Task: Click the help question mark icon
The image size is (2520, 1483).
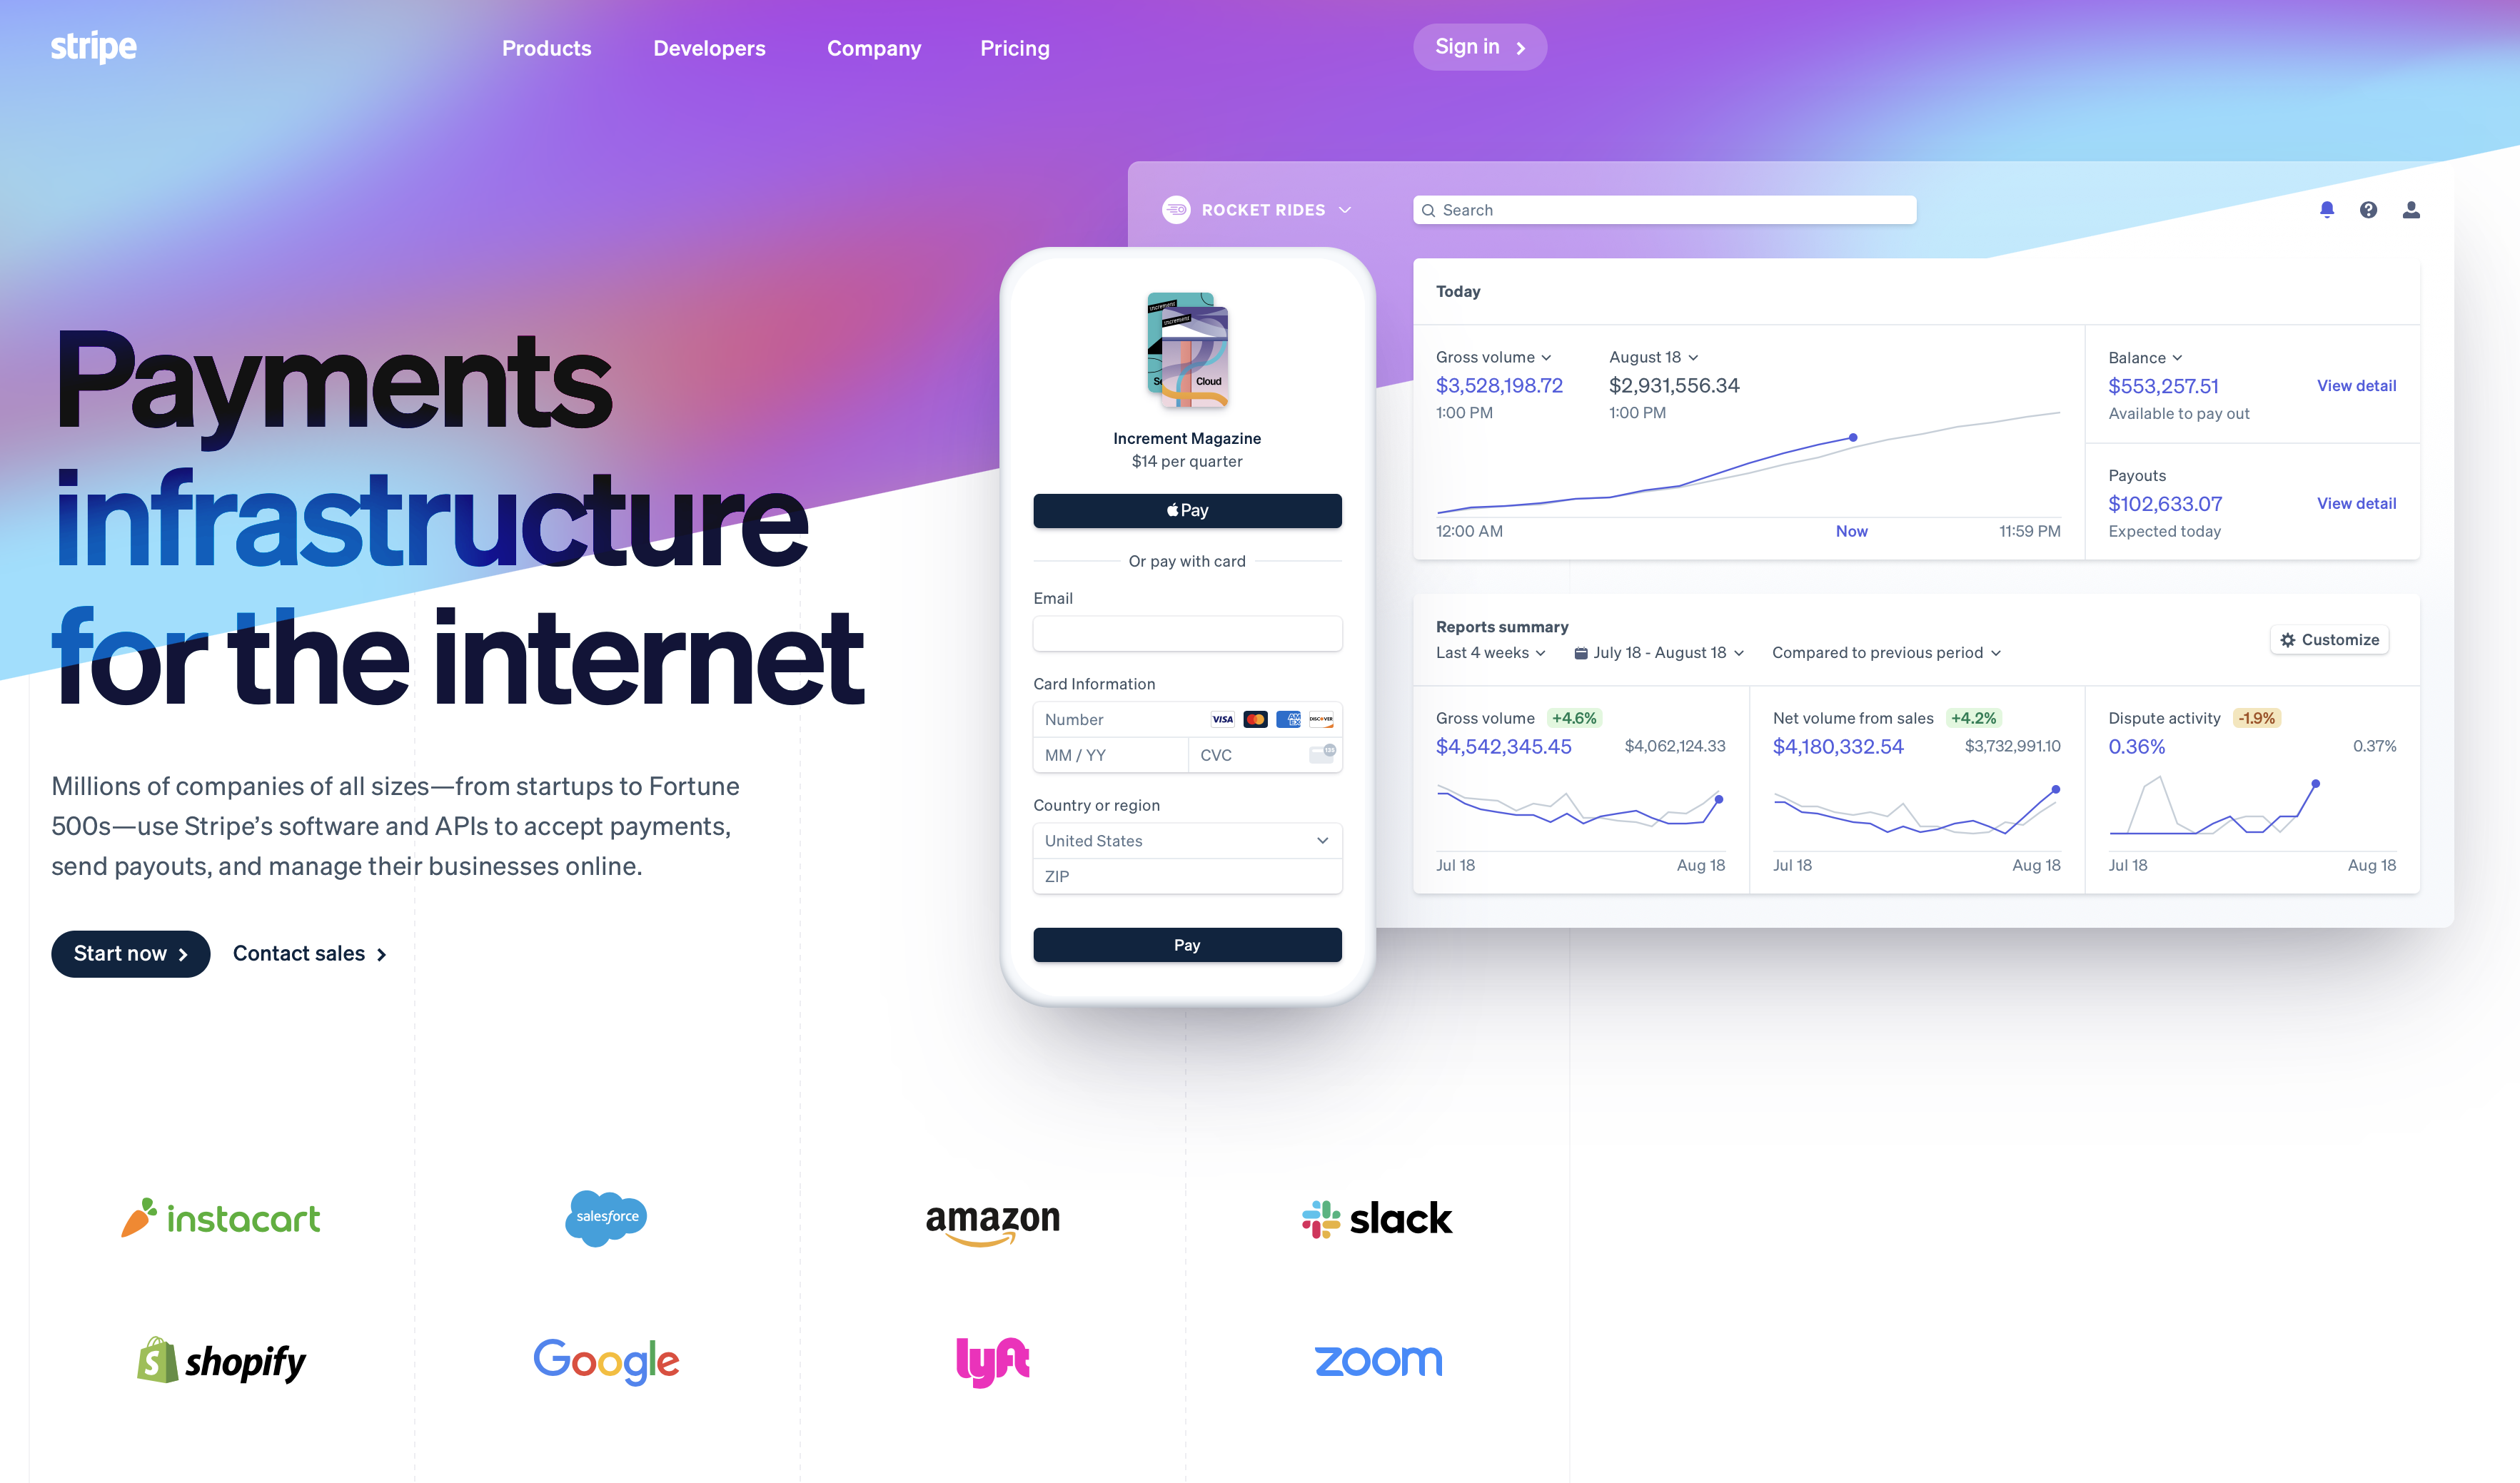Action: [x=2368, y=210]
